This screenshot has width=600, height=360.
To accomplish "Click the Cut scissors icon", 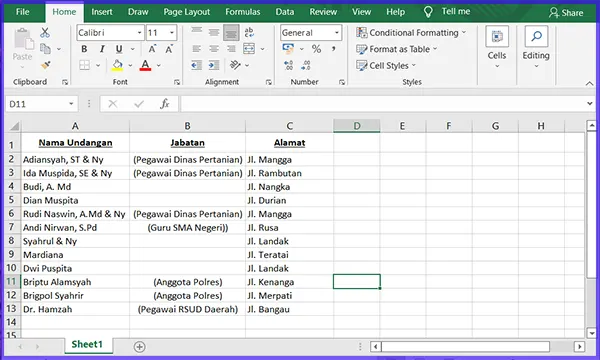I will [x=45, y=33].
